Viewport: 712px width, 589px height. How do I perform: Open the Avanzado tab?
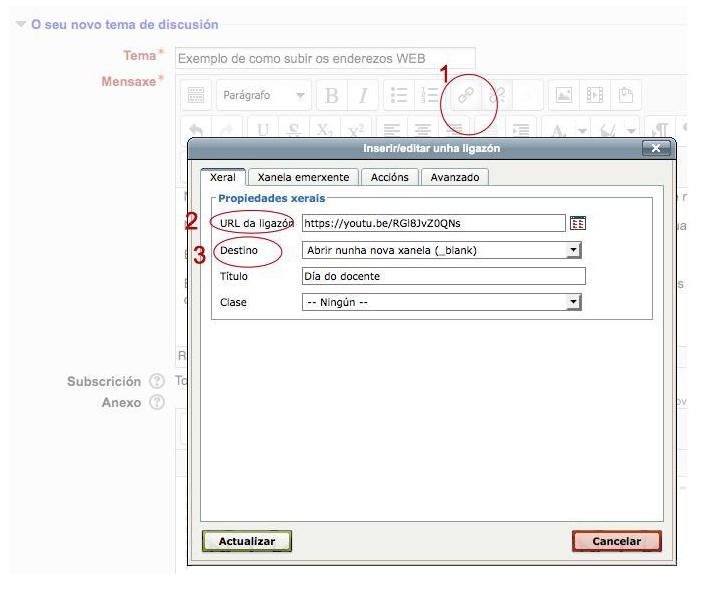(x=454, y=177)
